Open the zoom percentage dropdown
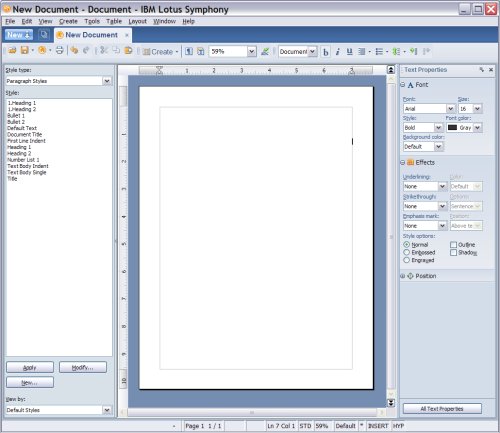500x433 pixels. (x=252, y=51)
